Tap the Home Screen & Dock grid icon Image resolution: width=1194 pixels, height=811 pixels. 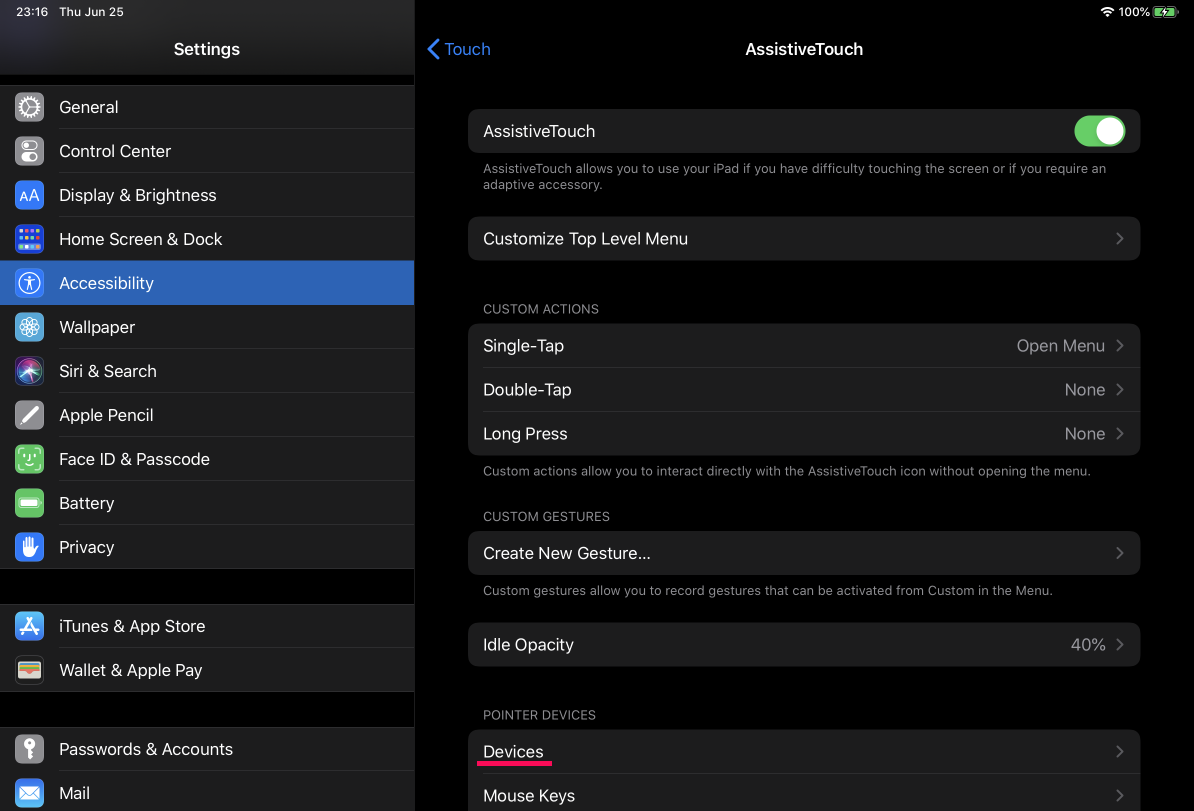pos(30,239)
